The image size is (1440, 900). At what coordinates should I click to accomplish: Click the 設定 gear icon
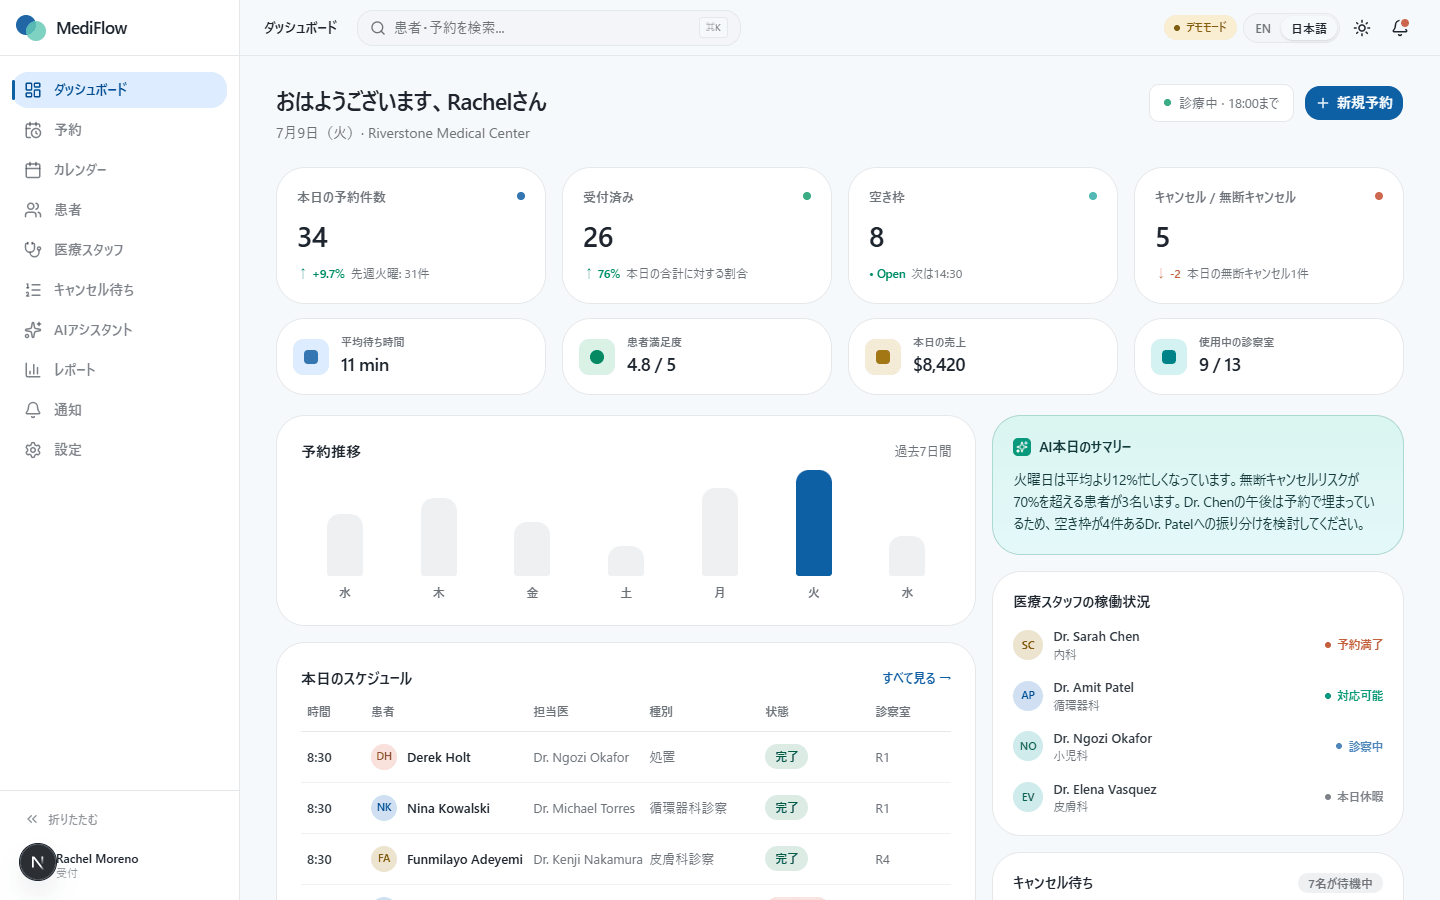(x=33, y=450)
